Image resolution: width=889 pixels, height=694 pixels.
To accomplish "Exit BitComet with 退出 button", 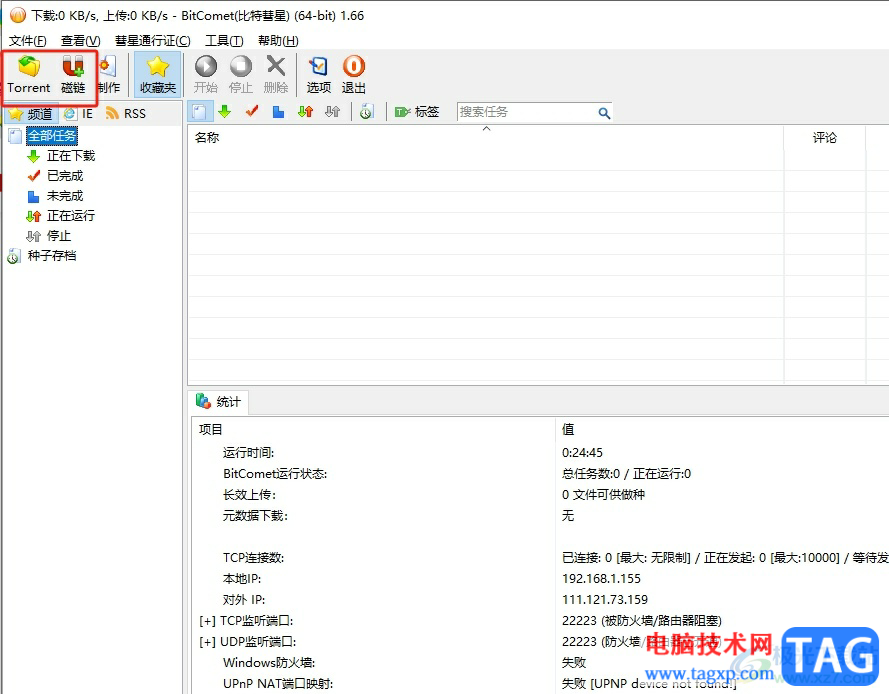I will [x=354, y=75].
